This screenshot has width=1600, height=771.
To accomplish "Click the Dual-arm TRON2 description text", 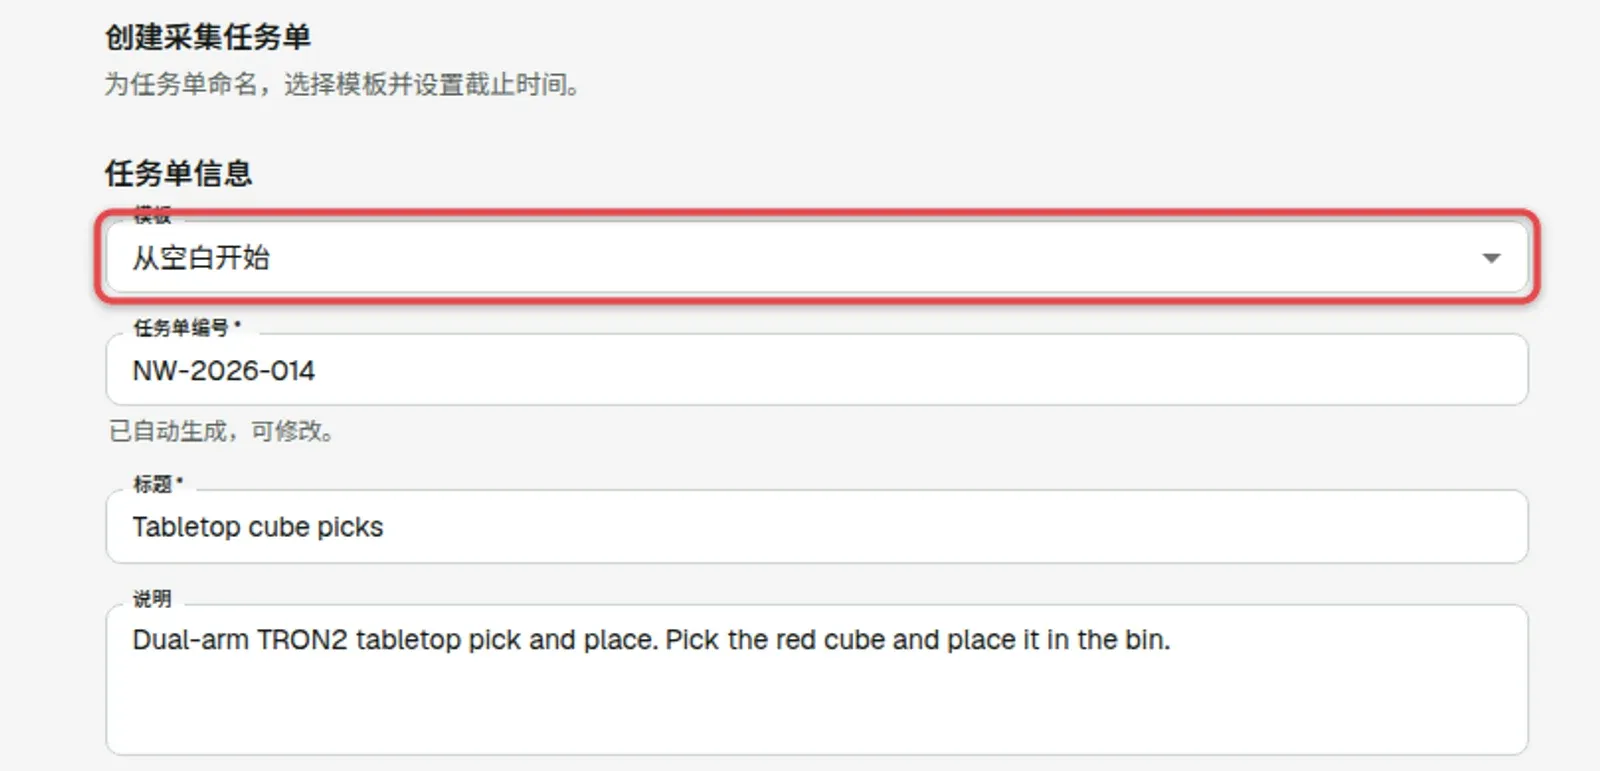I will pos(651,640).
